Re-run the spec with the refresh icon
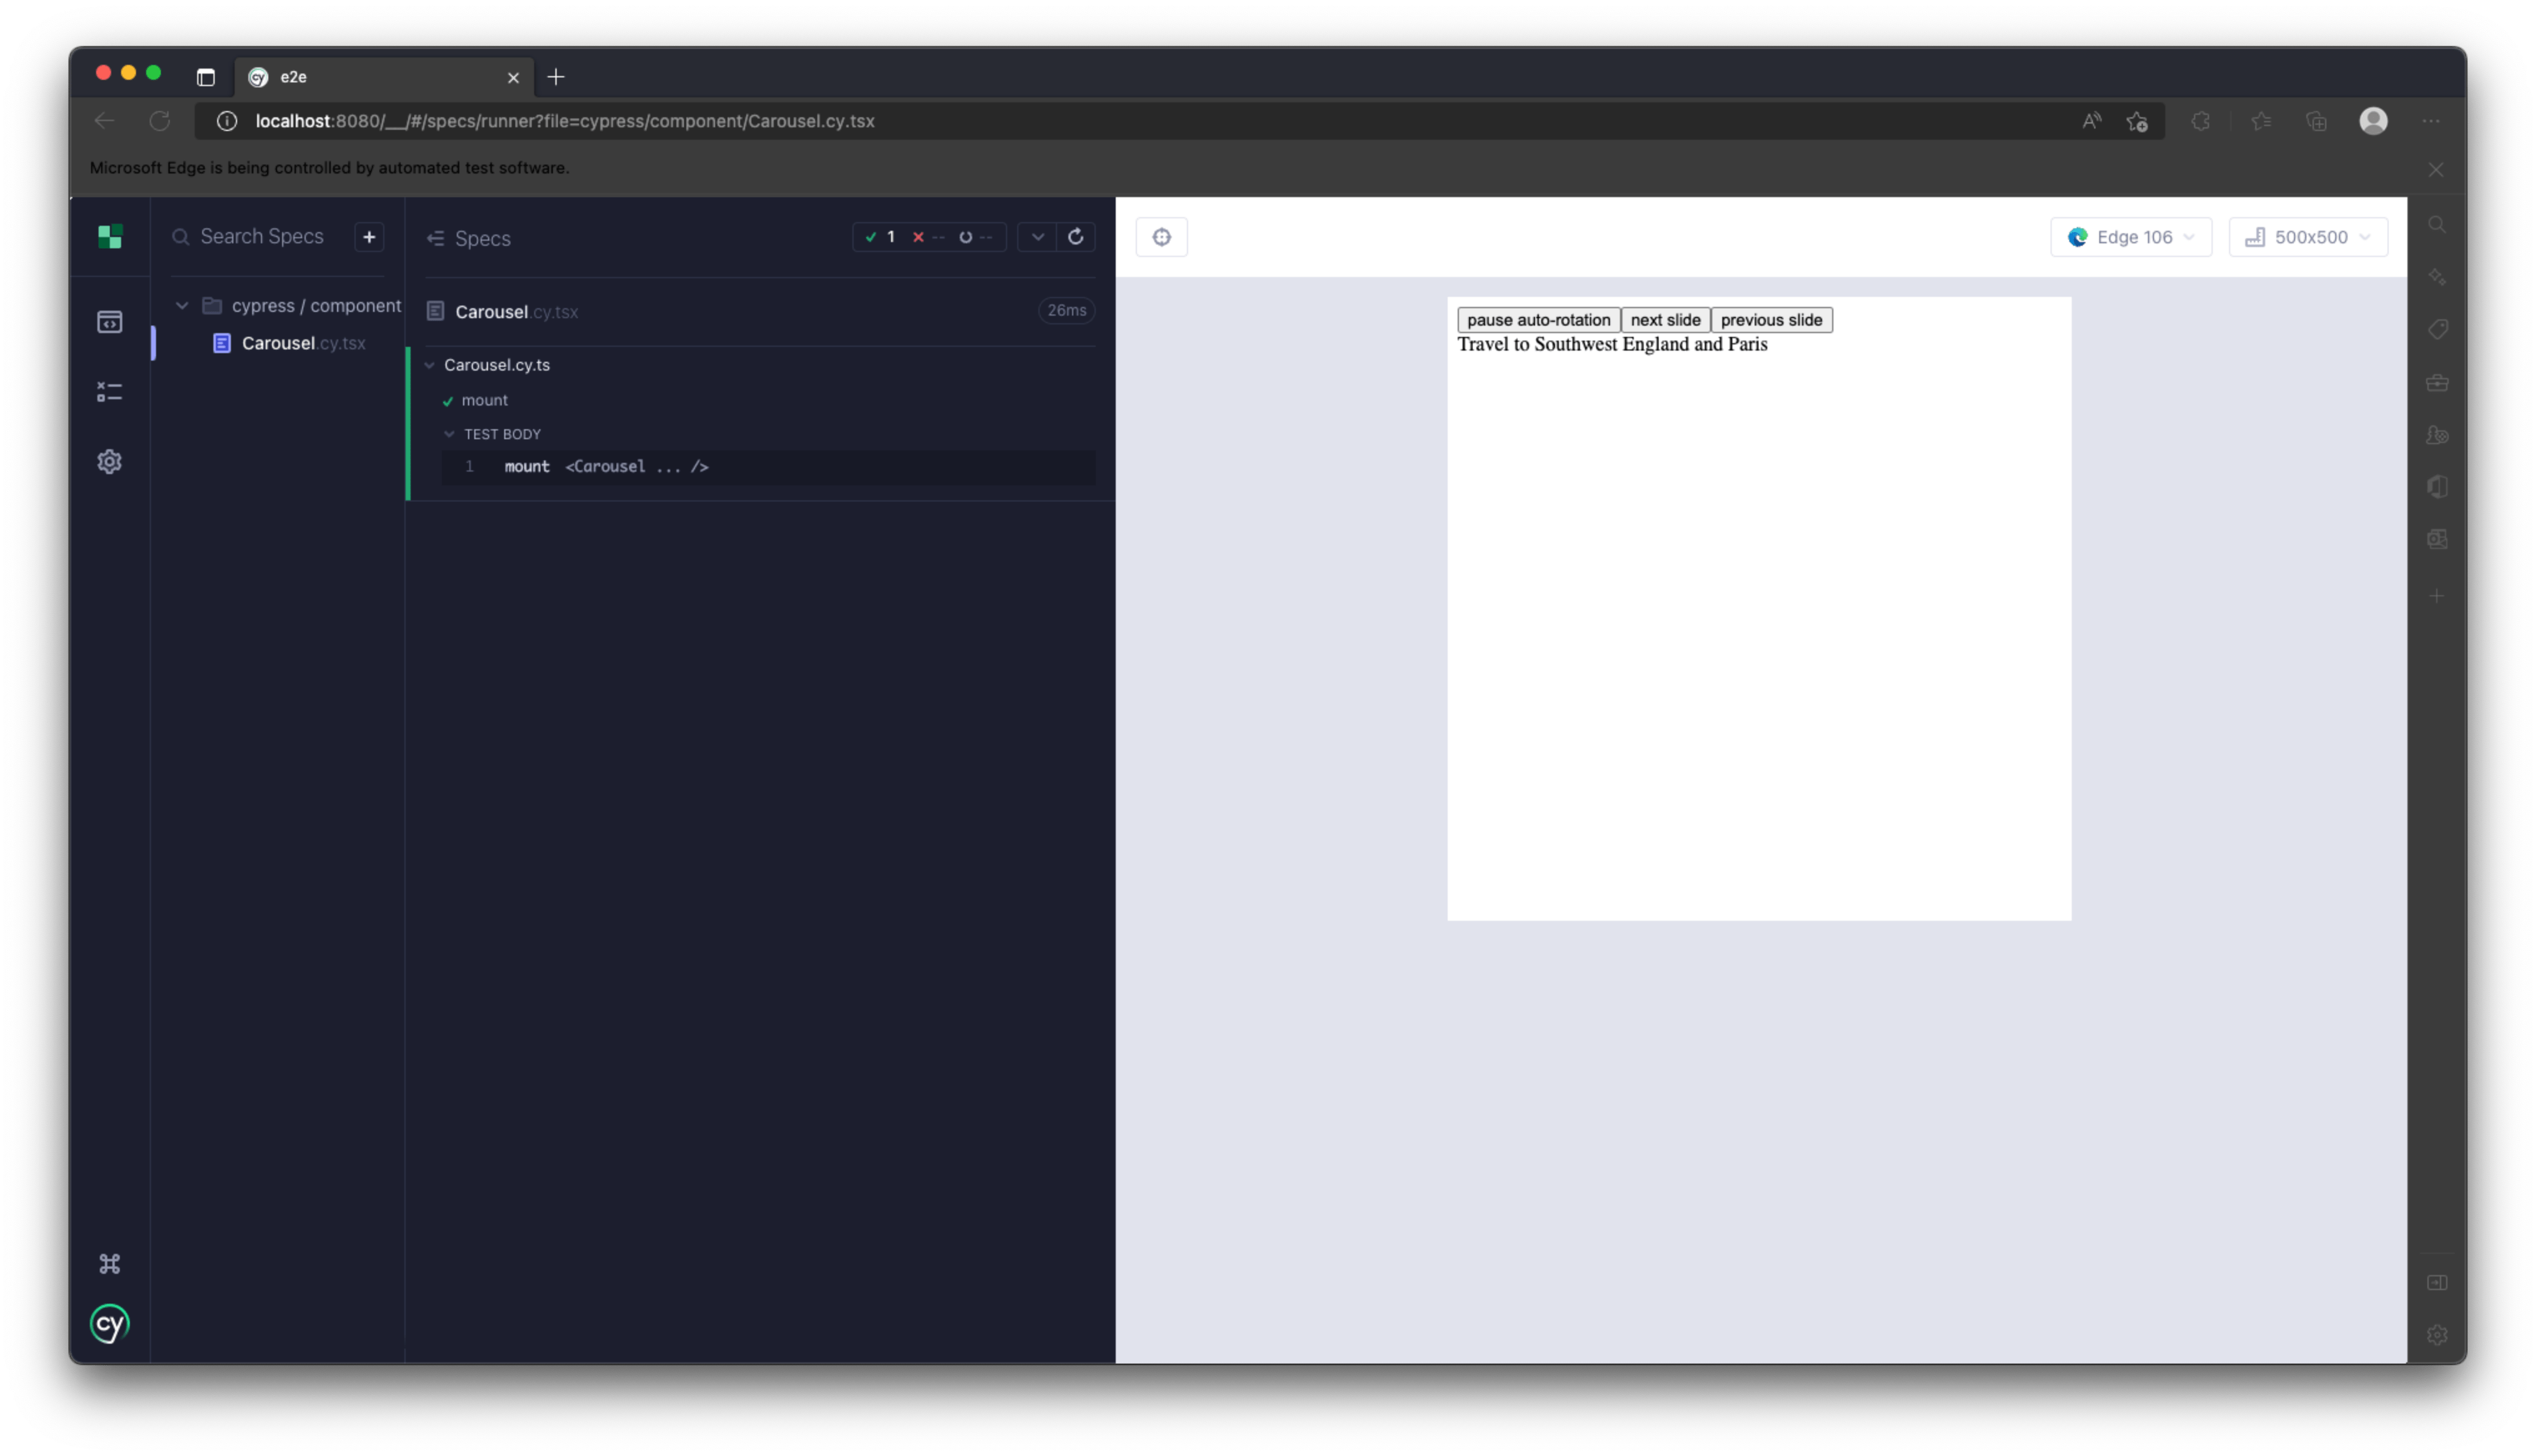 pyautogui.click(x=1077, y=237)
